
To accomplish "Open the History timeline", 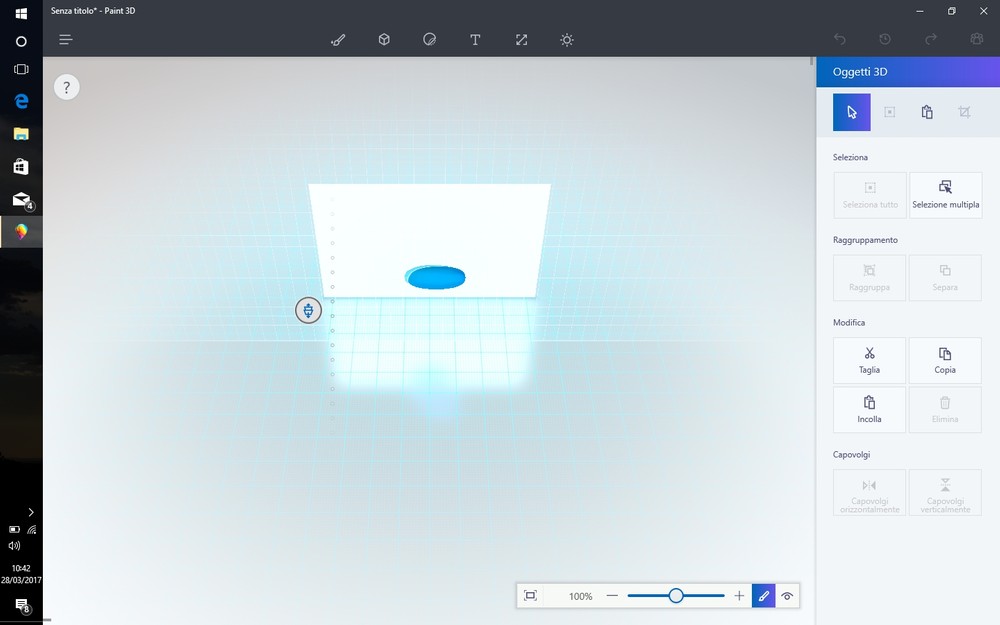I will pyautogui.click(x=885, y=40).
